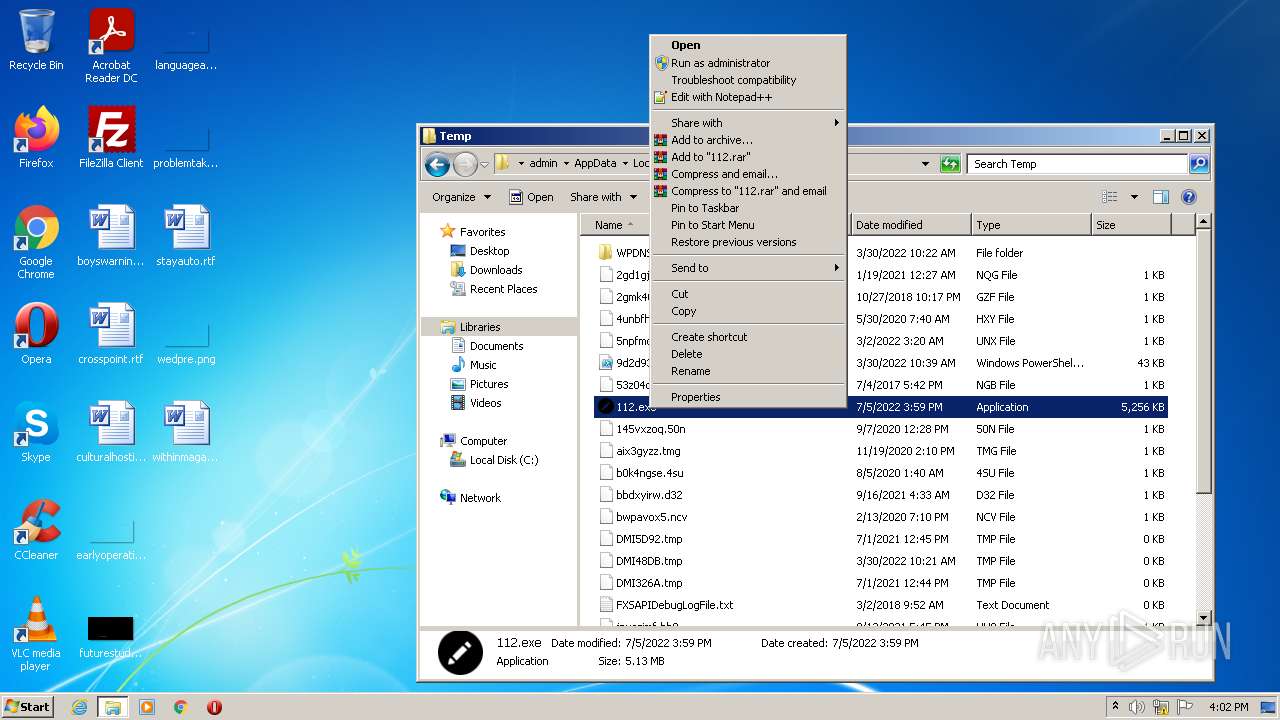Select Add to archive... option

(747, 140)
